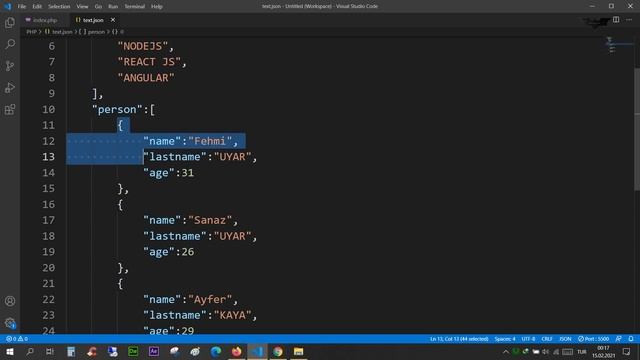Open the editor More Actions ellipsis
The width and height of the screenshot is (640, 360).
coord(629,20)
